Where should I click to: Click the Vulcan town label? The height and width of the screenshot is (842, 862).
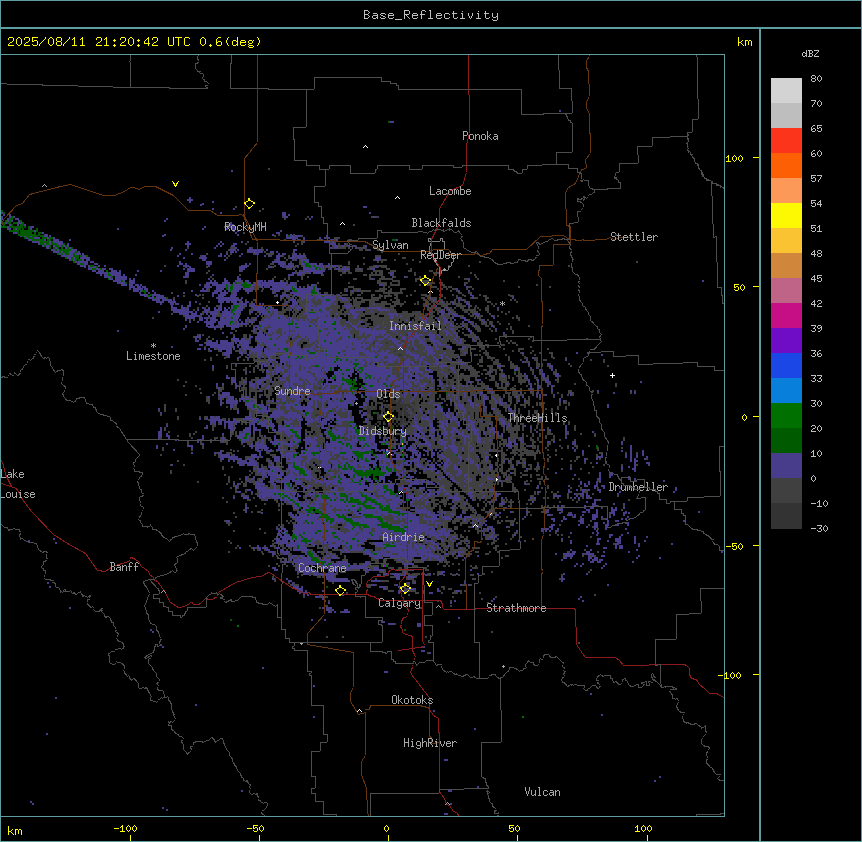(x=543, y=792)
